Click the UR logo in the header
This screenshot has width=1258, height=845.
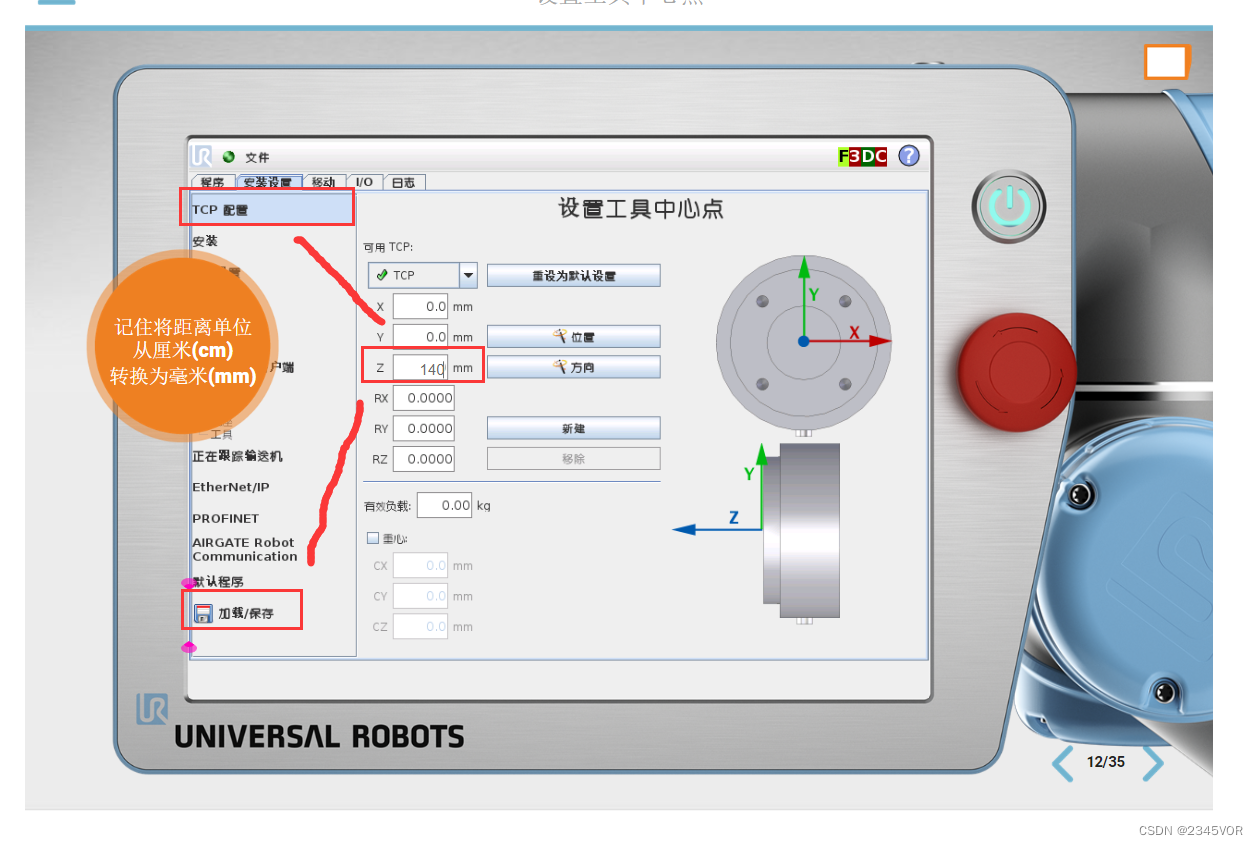(x=202, y=157)
